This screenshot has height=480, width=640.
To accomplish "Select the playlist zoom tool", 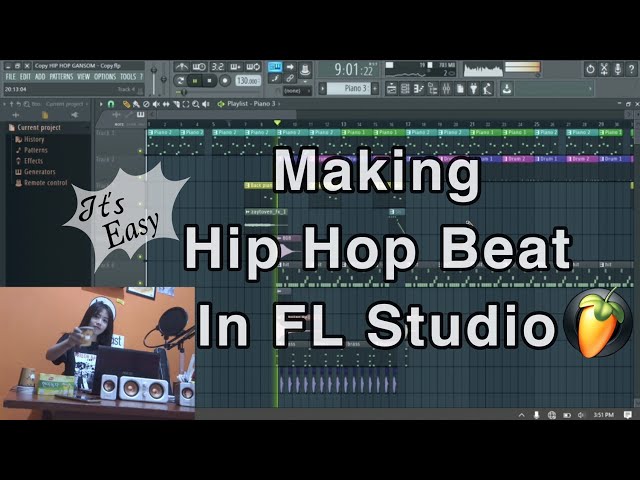I will (196, 104).
